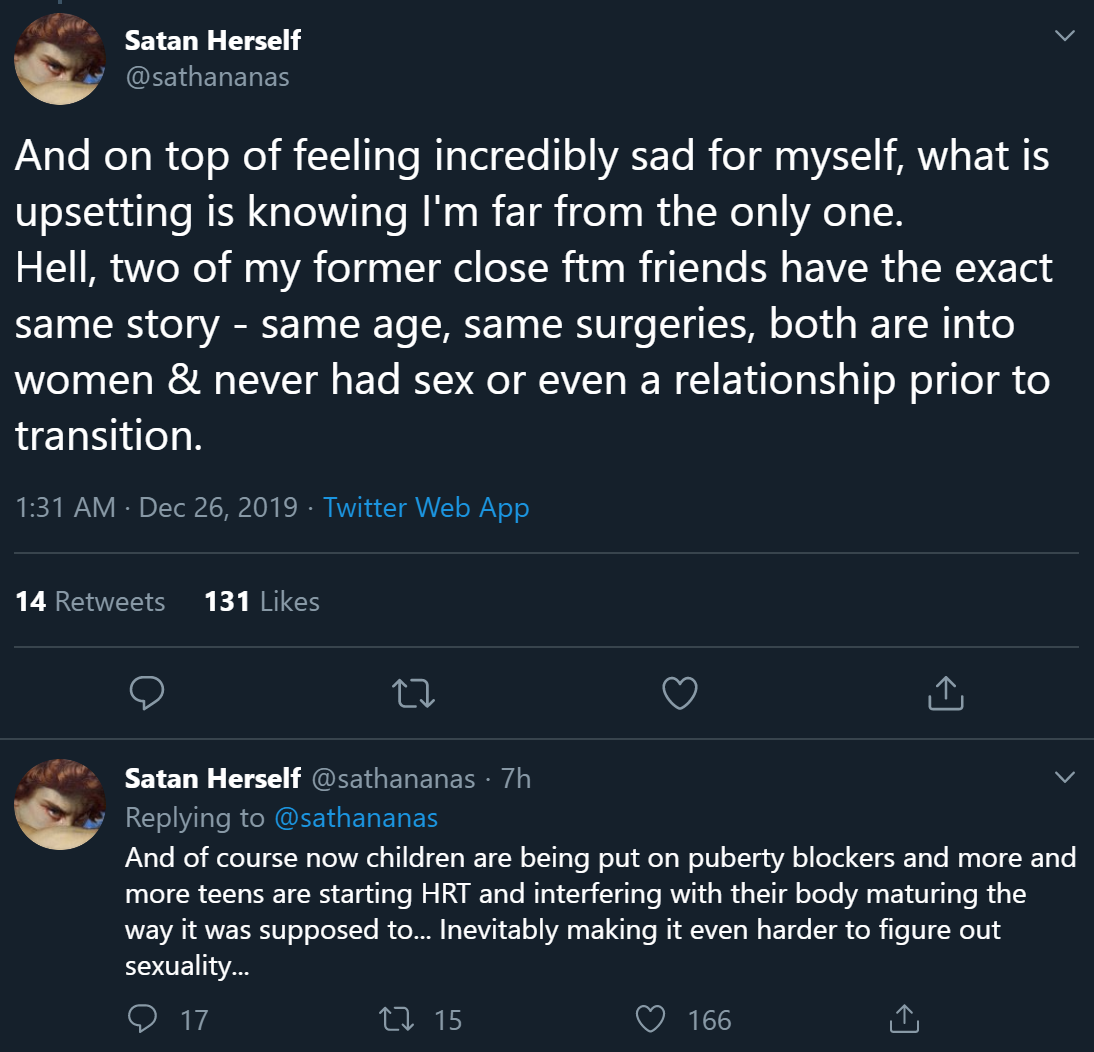Open the reply tweet's avatar image
The height and width of the screenshot is (1052, 1094).
(x=60, y=805)
